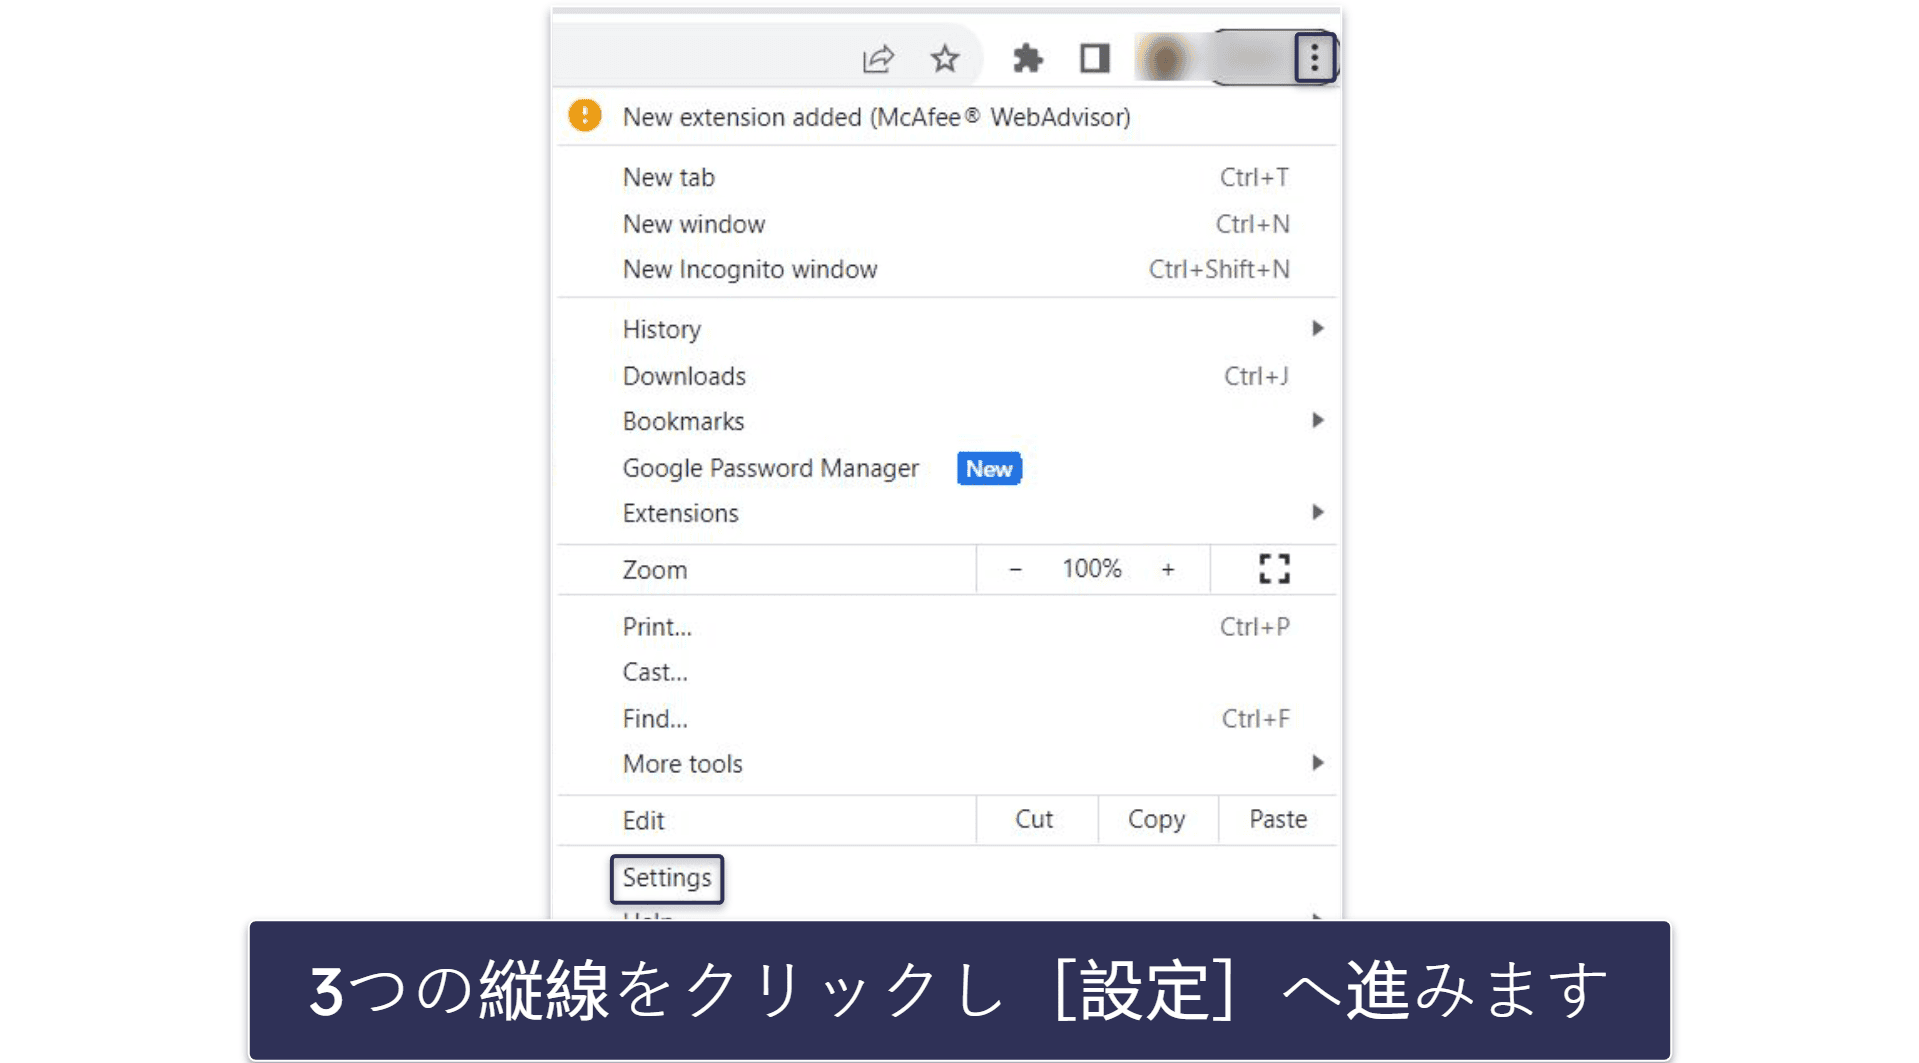Enter fullscreen mode via the fullscreen icon
The height and width of the screenshot is (1063, 1919).
tap(1274, 569)
